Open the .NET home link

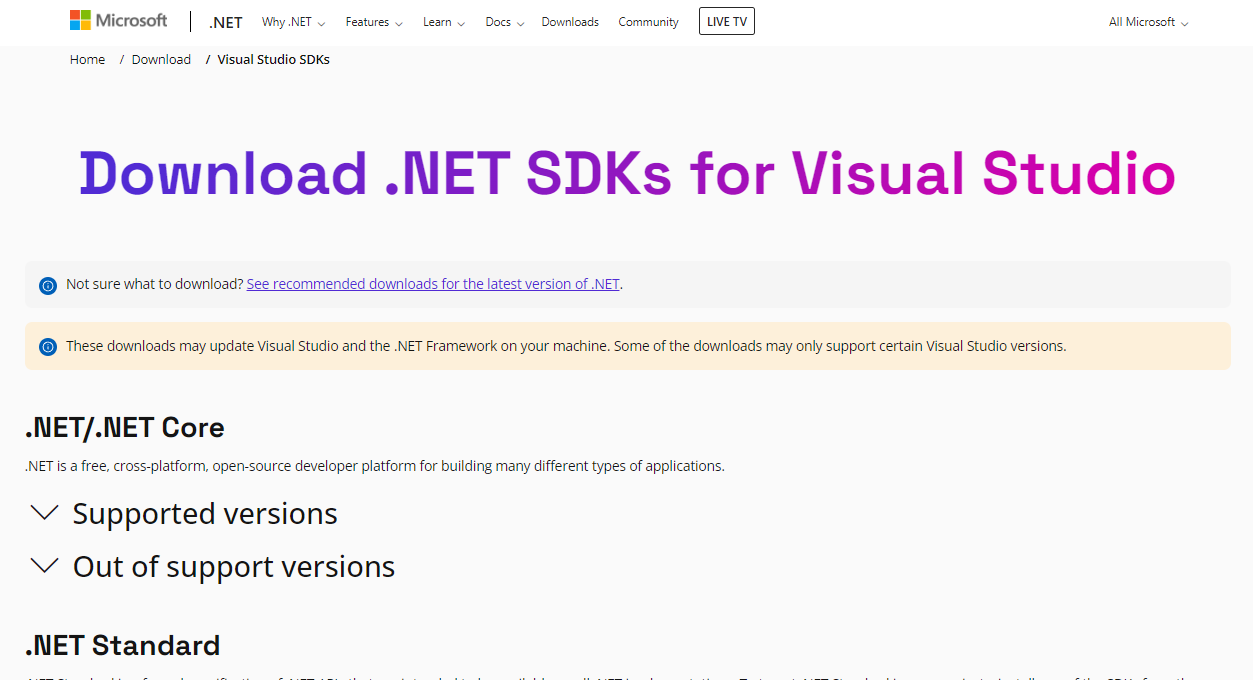pyautogui.click(x=226, y=22)
